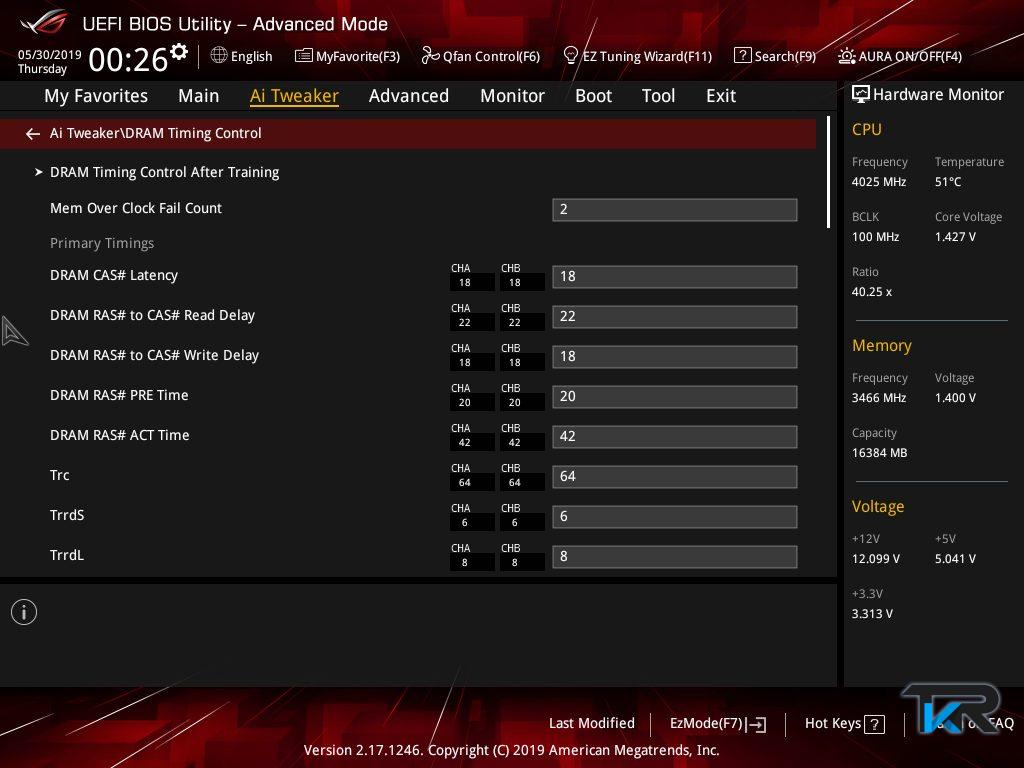The image size is (1024, 768).
Task: Click memory capacity 16384 MB value
Action: [880, 453]
